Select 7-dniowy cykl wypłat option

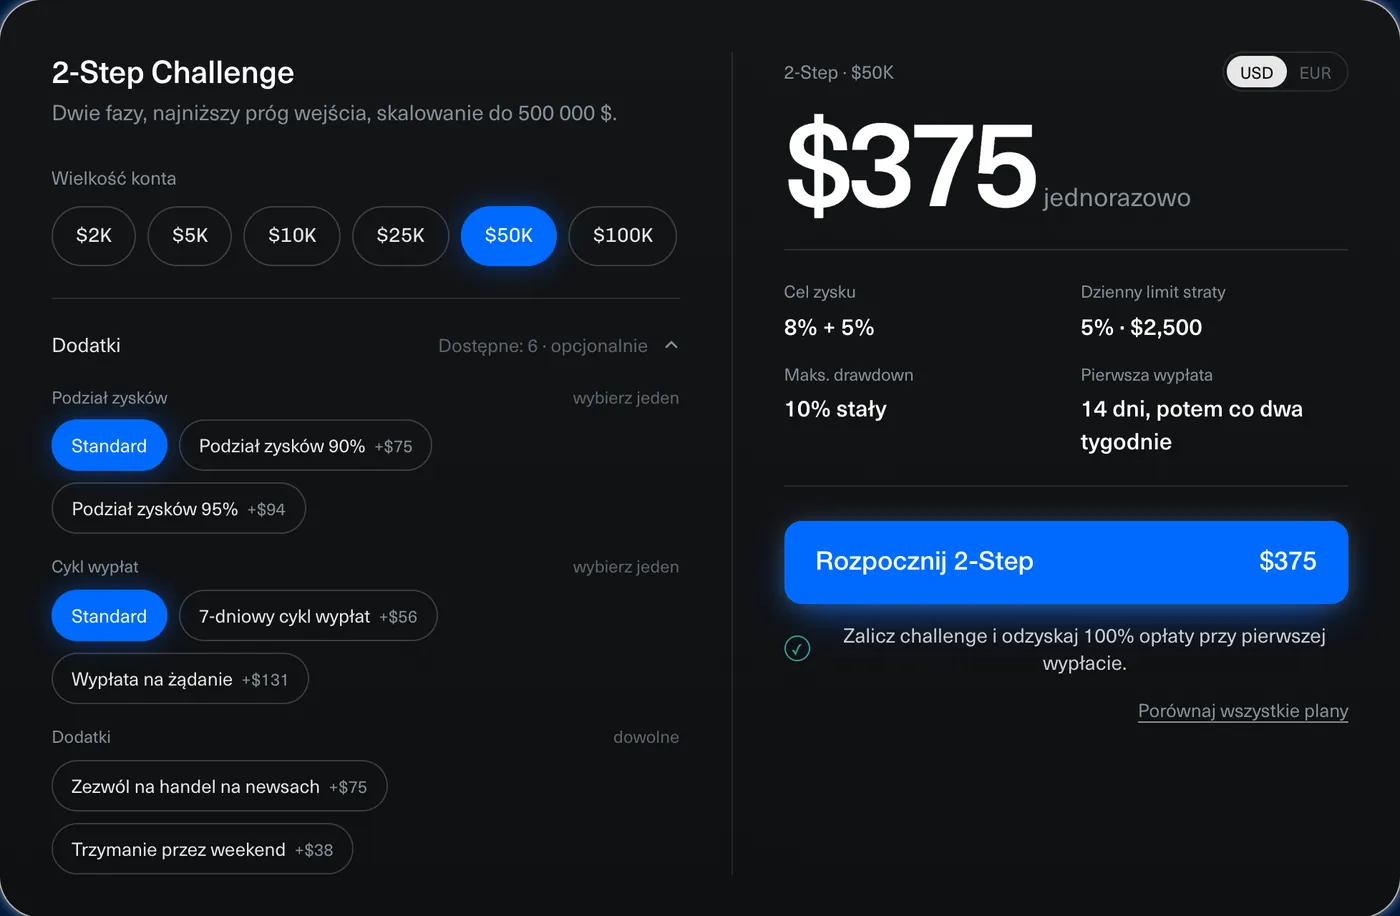tap(308, 616)
